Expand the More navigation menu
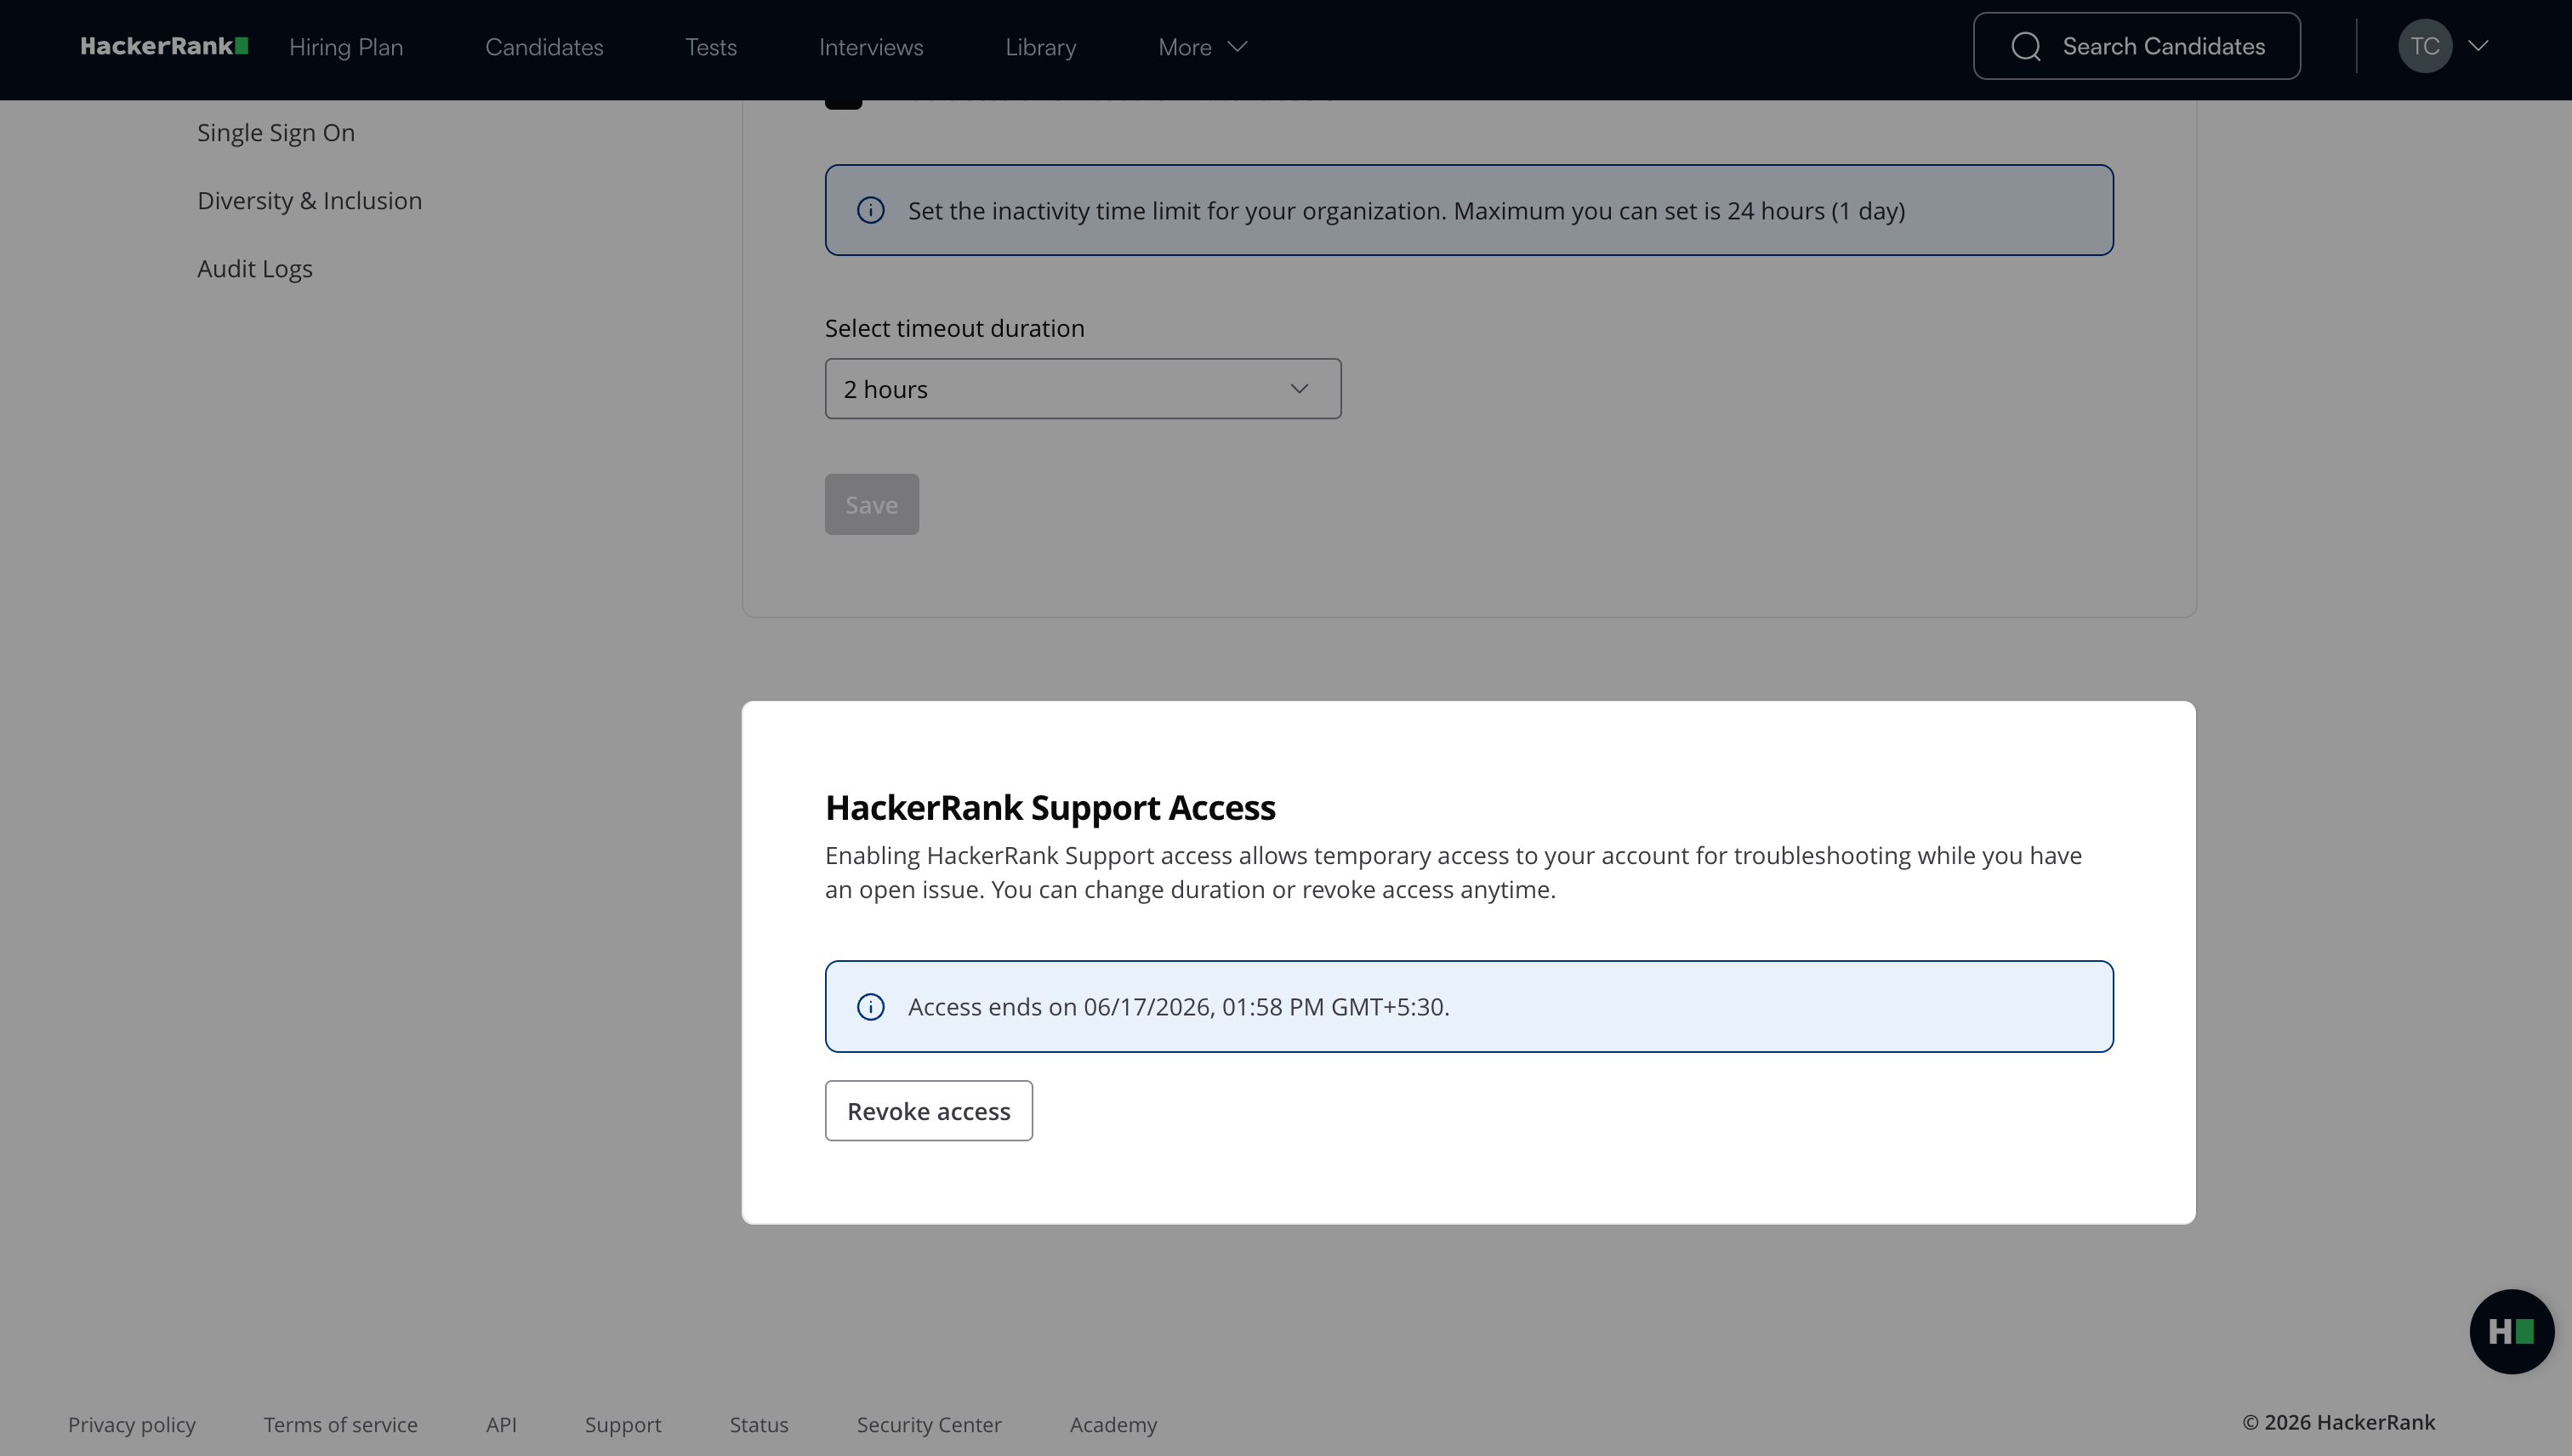This screenshot has width=2572, height=1456. coord(1202,47)
